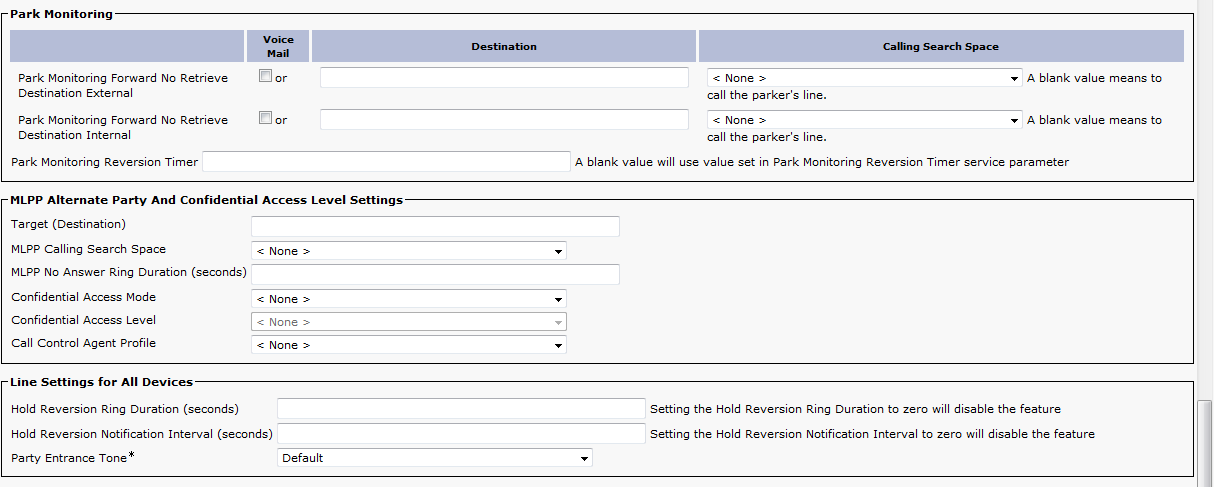Image resolution: width=1214 pixels, height=487 pixels.
Task: Click the Calling Search Space column header
Action: pyautogui.click(x=940, y=46)
